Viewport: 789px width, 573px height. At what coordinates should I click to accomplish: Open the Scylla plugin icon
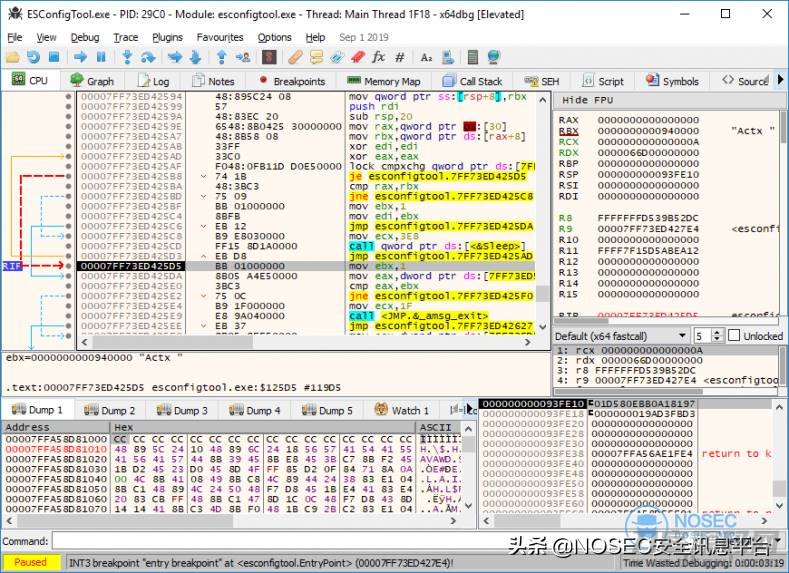coord(269,57)
